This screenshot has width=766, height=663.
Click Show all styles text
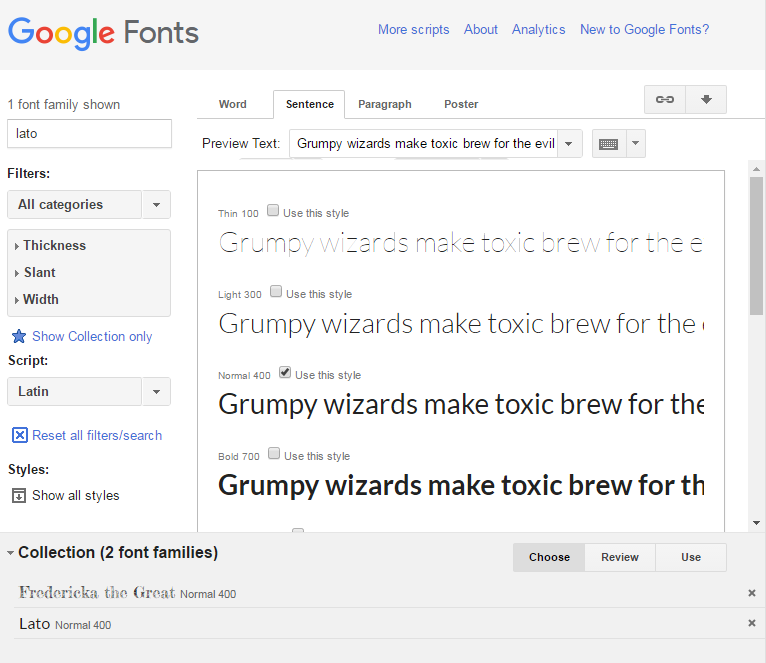tap(76, 495)
